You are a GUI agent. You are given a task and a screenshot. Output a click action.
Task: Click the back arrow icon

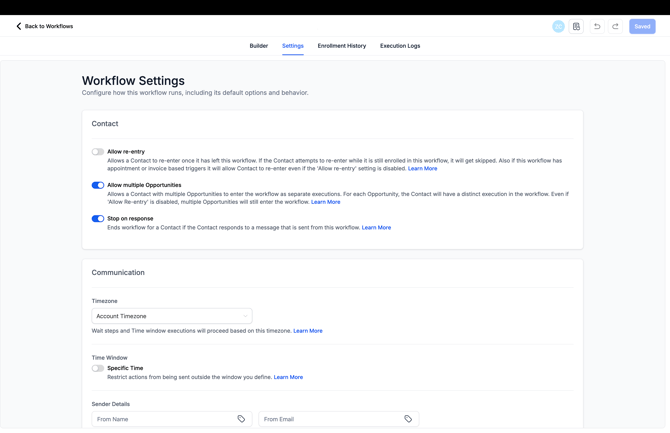(x=18, y=27)
